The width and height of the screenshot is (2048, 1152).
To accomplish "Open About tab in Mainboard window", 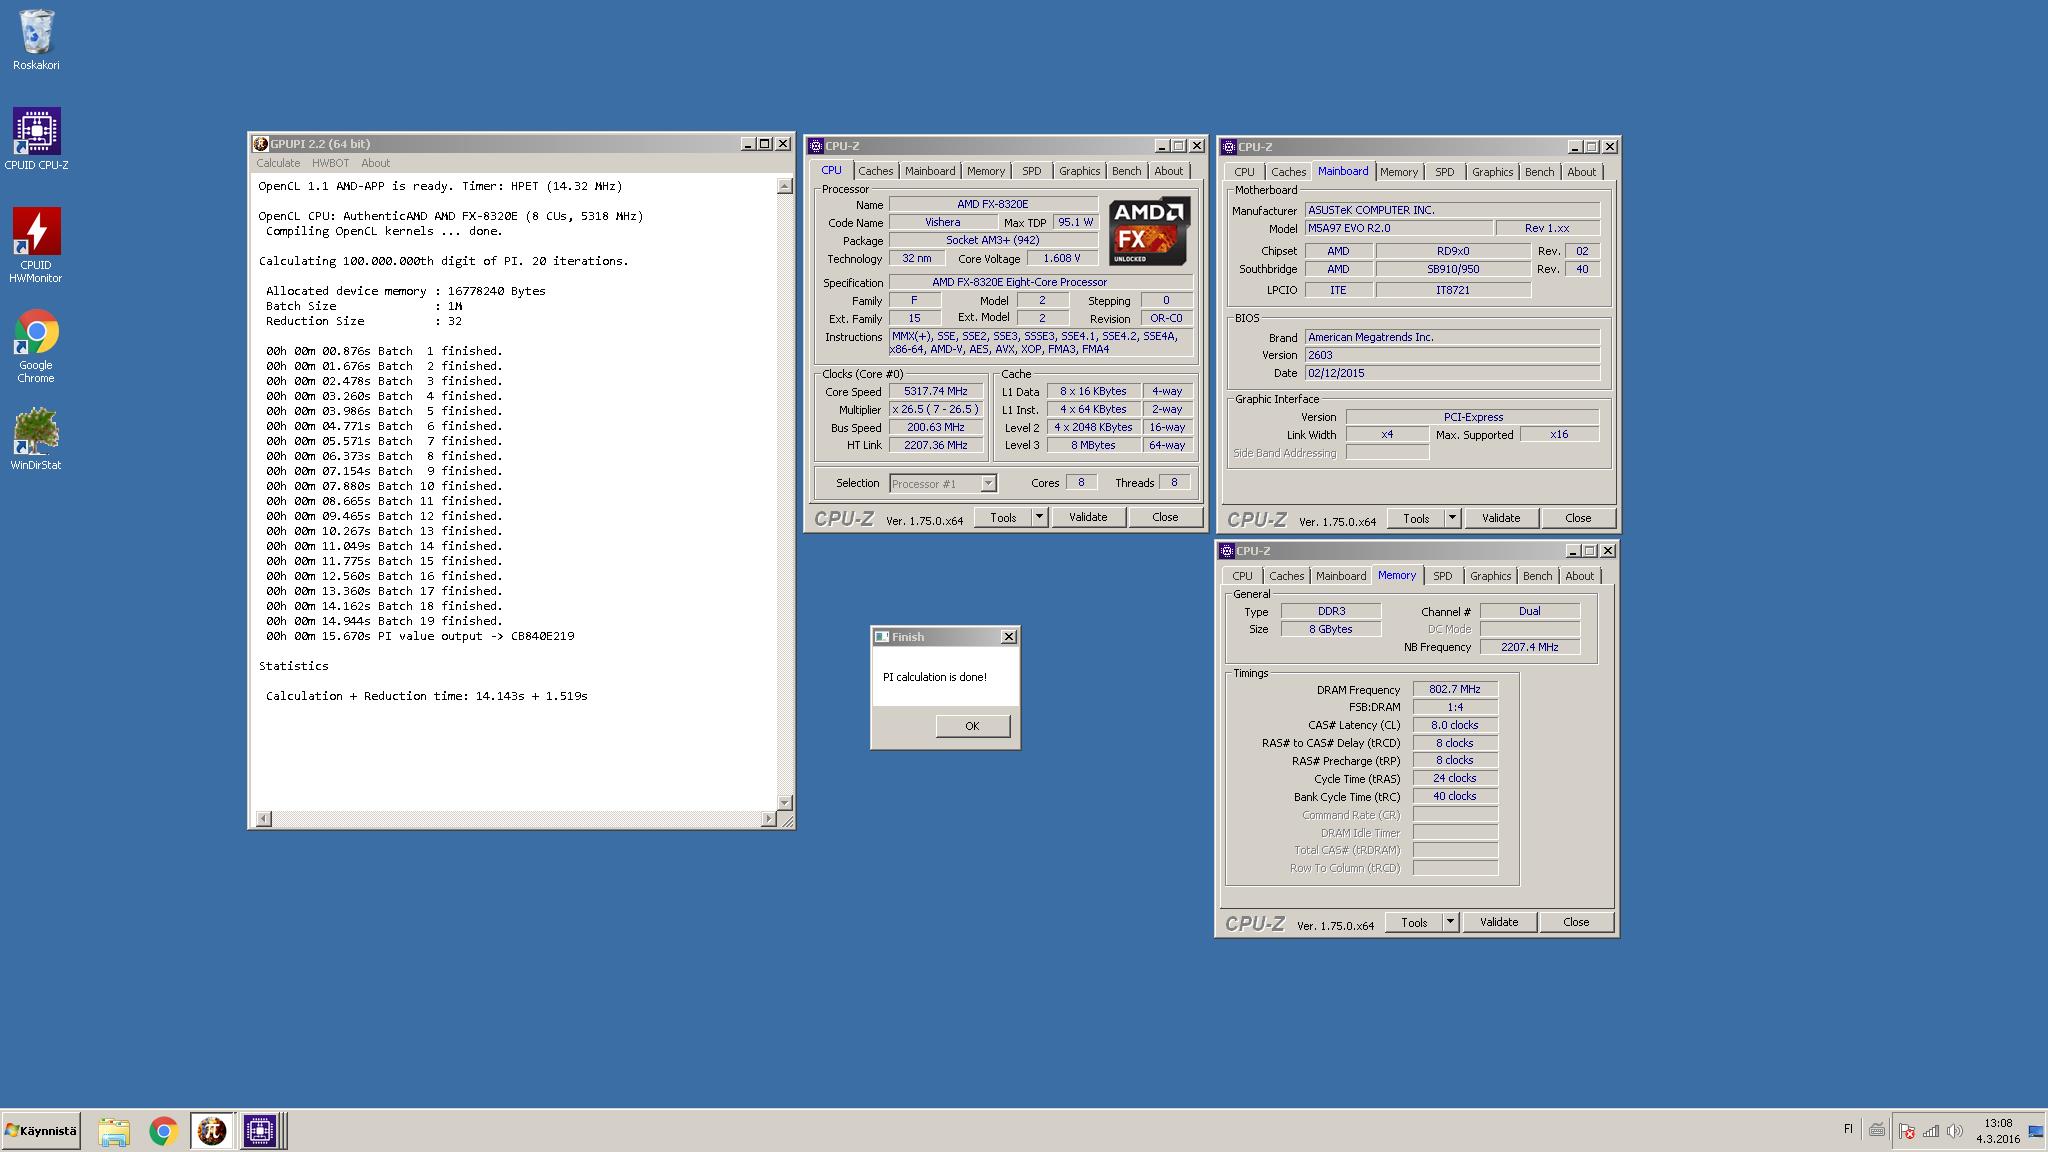I will (x=1582, y=172).
